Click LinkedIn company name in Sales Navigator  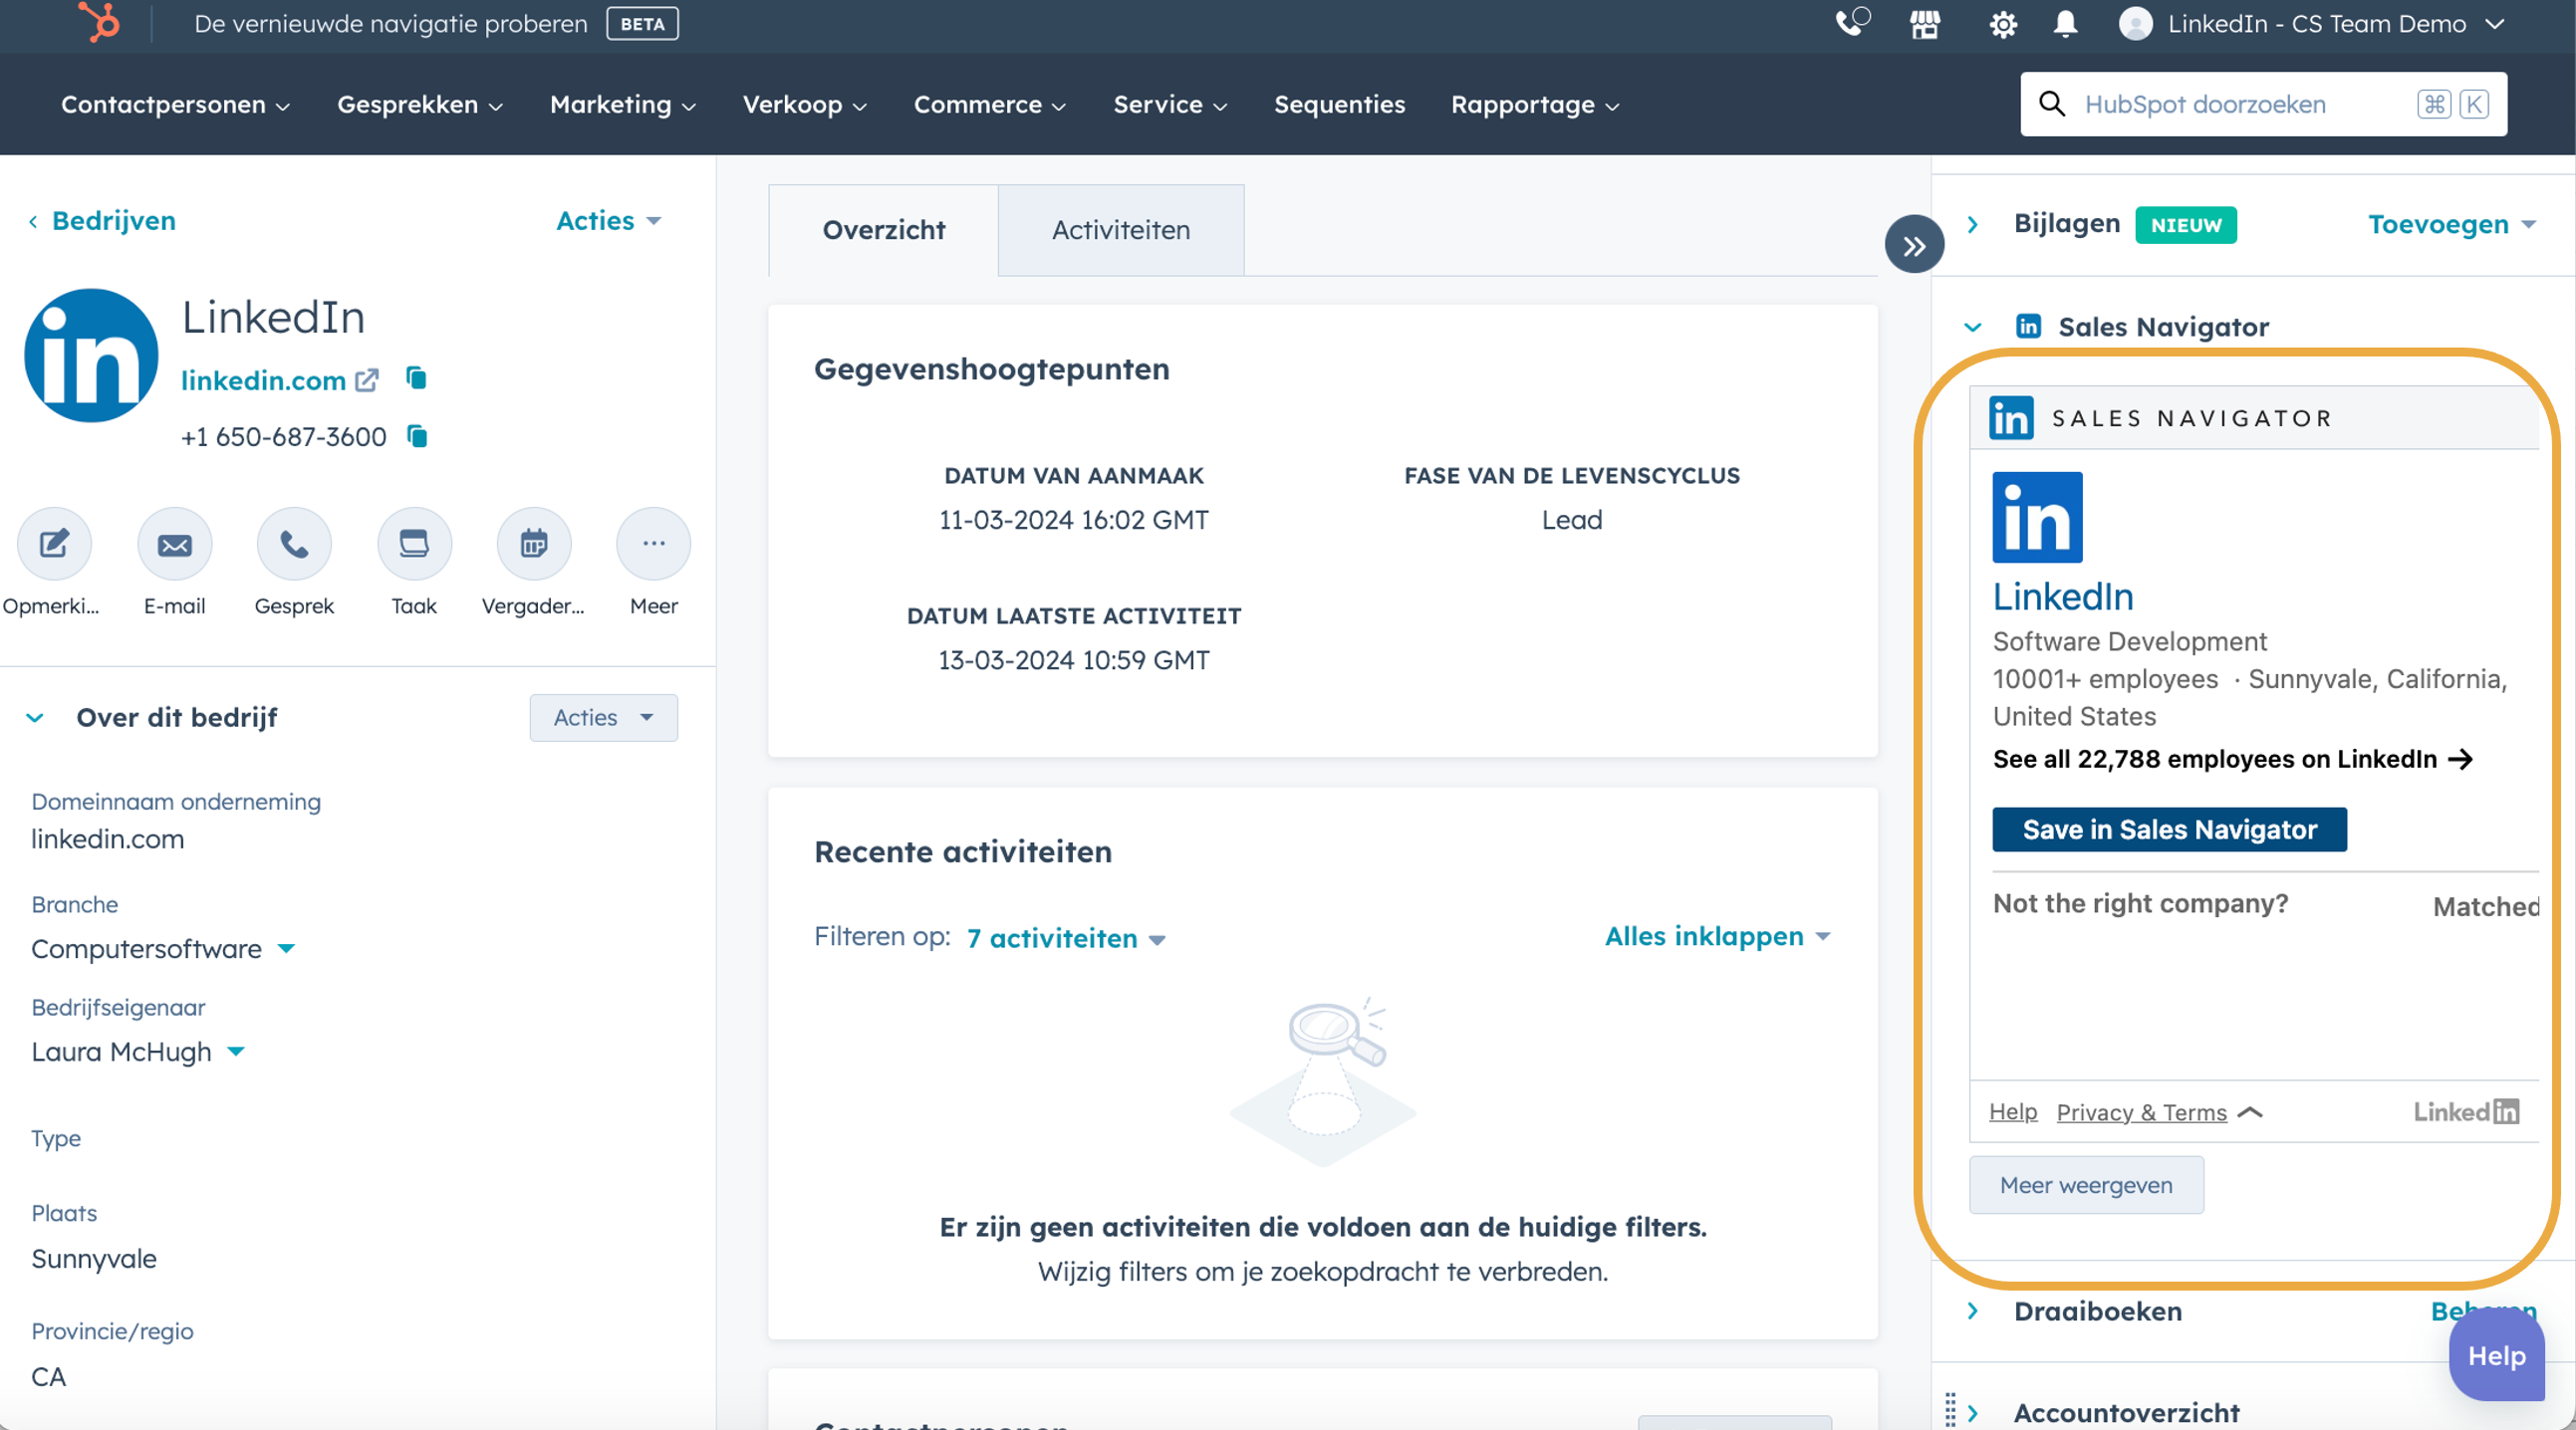2062,596
